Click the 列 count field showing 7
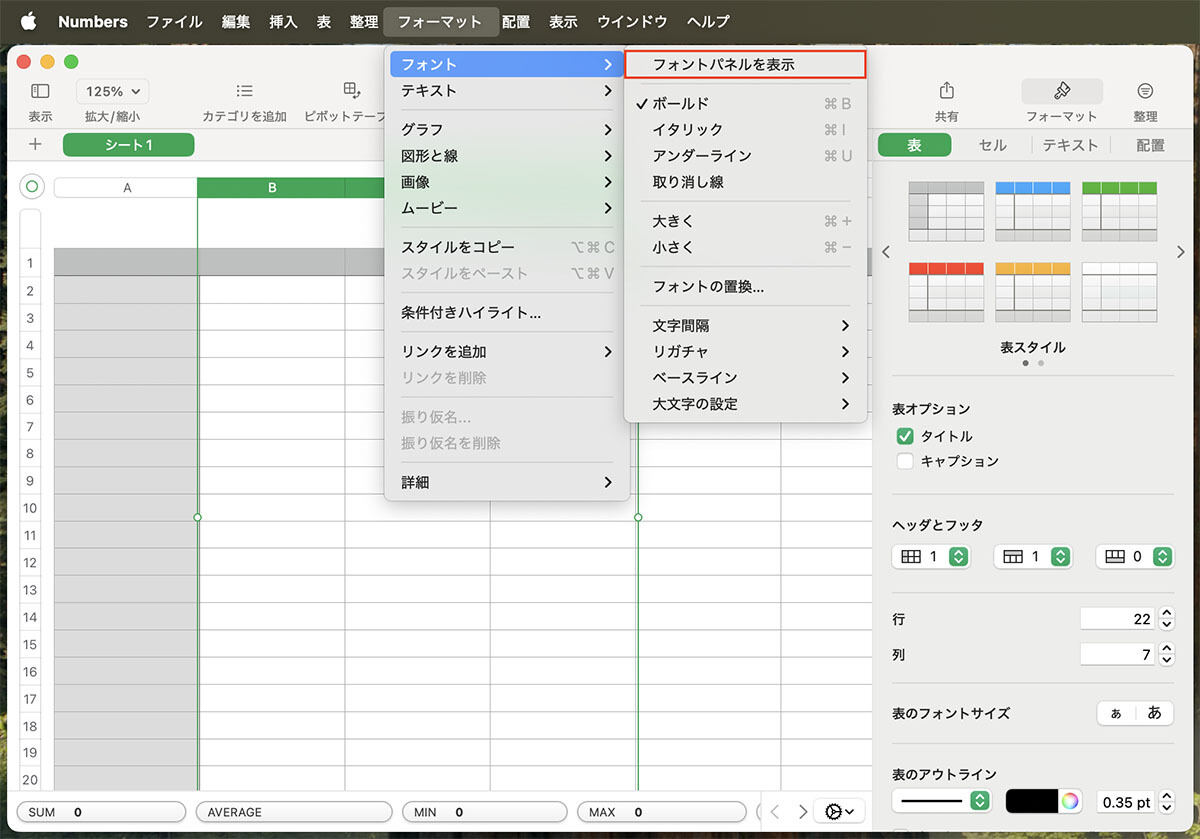The image size is (1200, 839). click(1117, 655)
